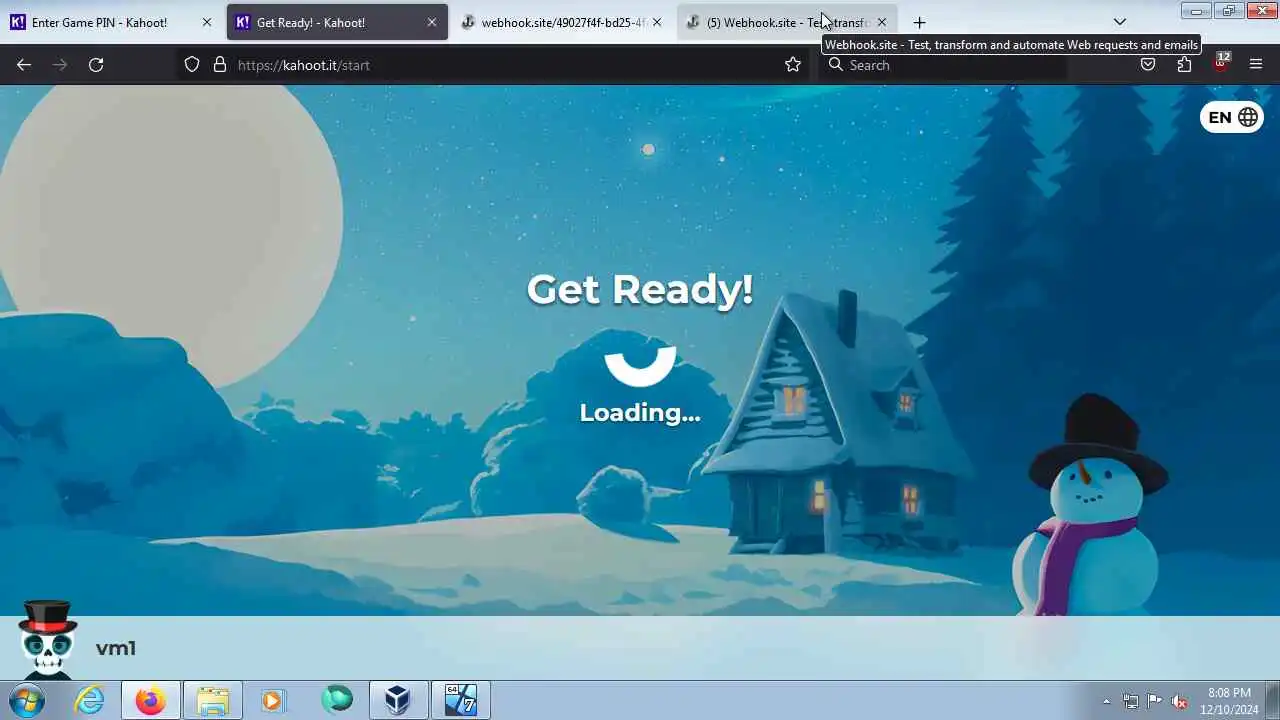This screenshot has width=1280, height=720.
Task: Reload the Kahoot page
Action: [96, 65]
